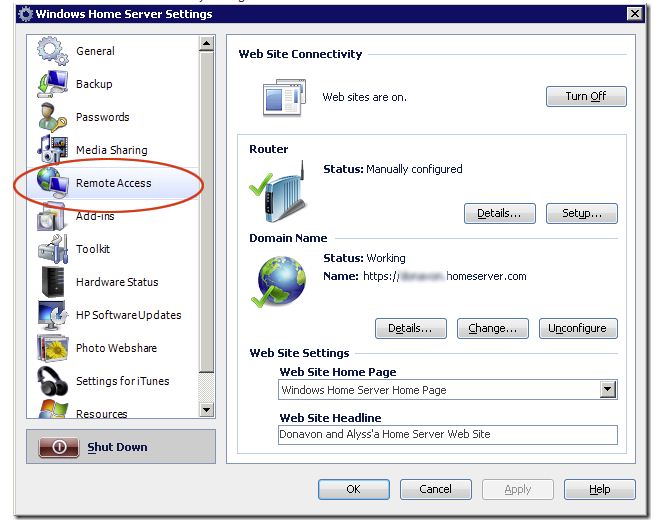Select Settings for iTunes label

[x=123, y=381]
